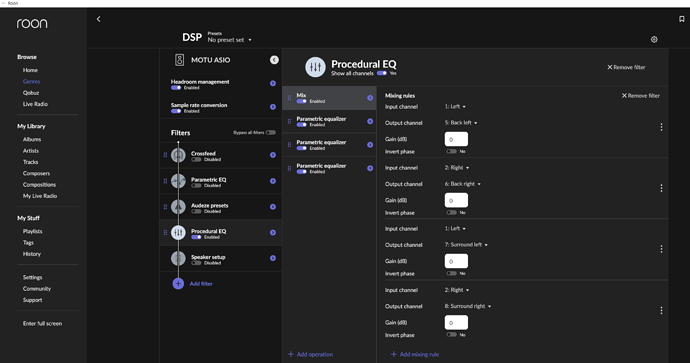Open Output channel 8: Surround right dropdown
The width and height of the screenshot is (690, 363).
click(x=468, y=306)
